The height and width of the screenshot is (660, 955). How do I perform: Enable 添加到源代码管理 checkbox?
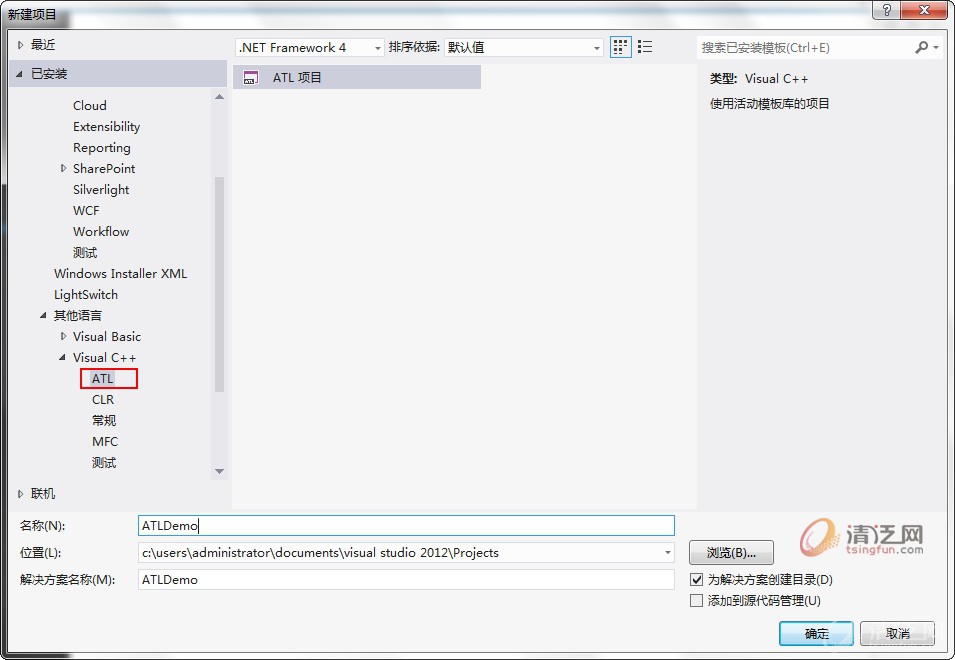(x=697, y=600)
